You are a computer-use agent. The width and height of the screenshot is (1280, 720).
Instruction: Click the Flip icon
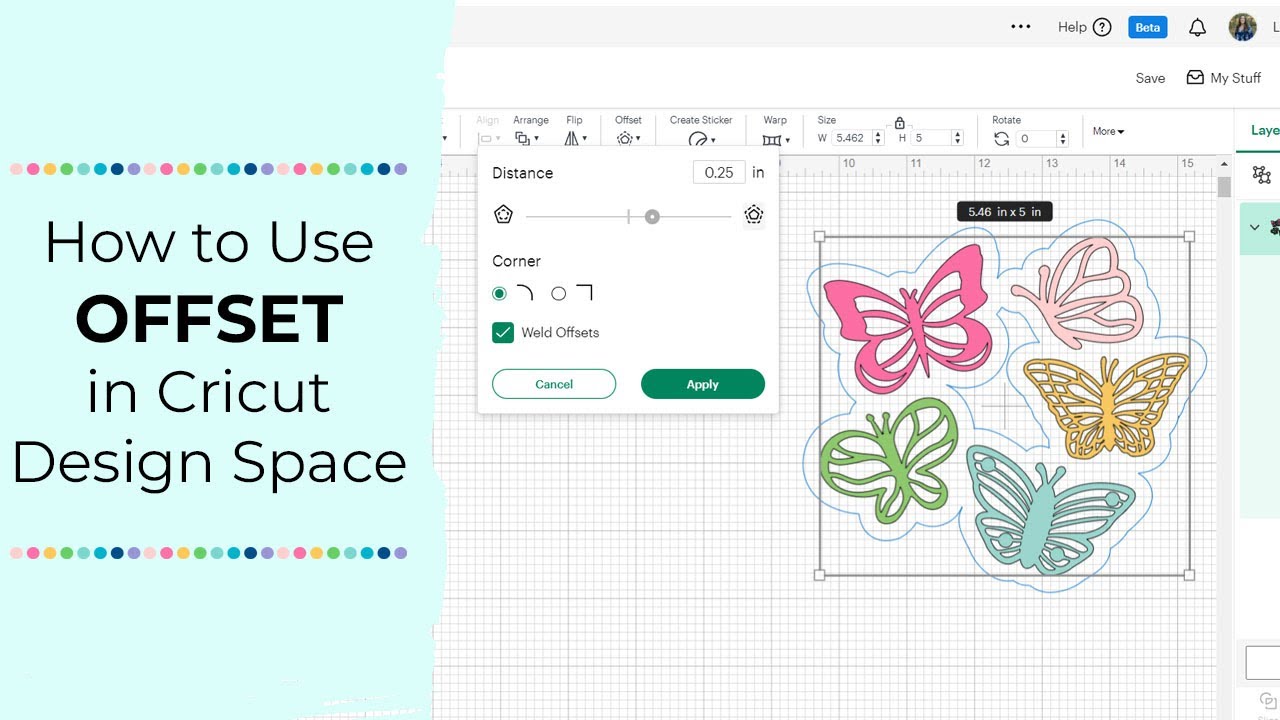571,139
